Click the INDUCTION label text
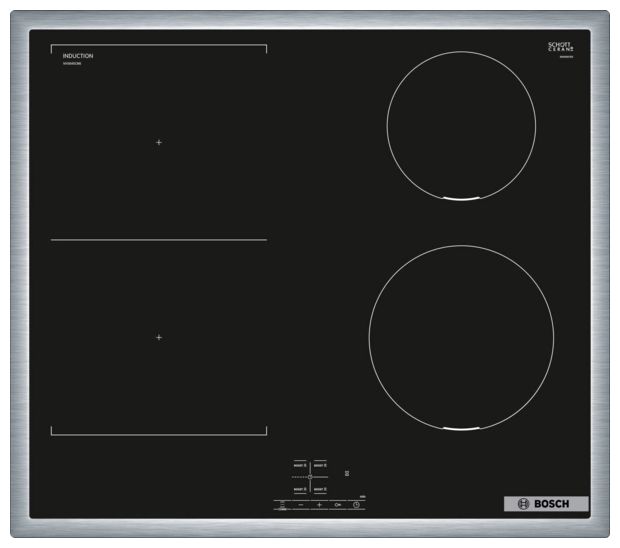The height and width of the screenshot is (548, 620). pos(78,56)
